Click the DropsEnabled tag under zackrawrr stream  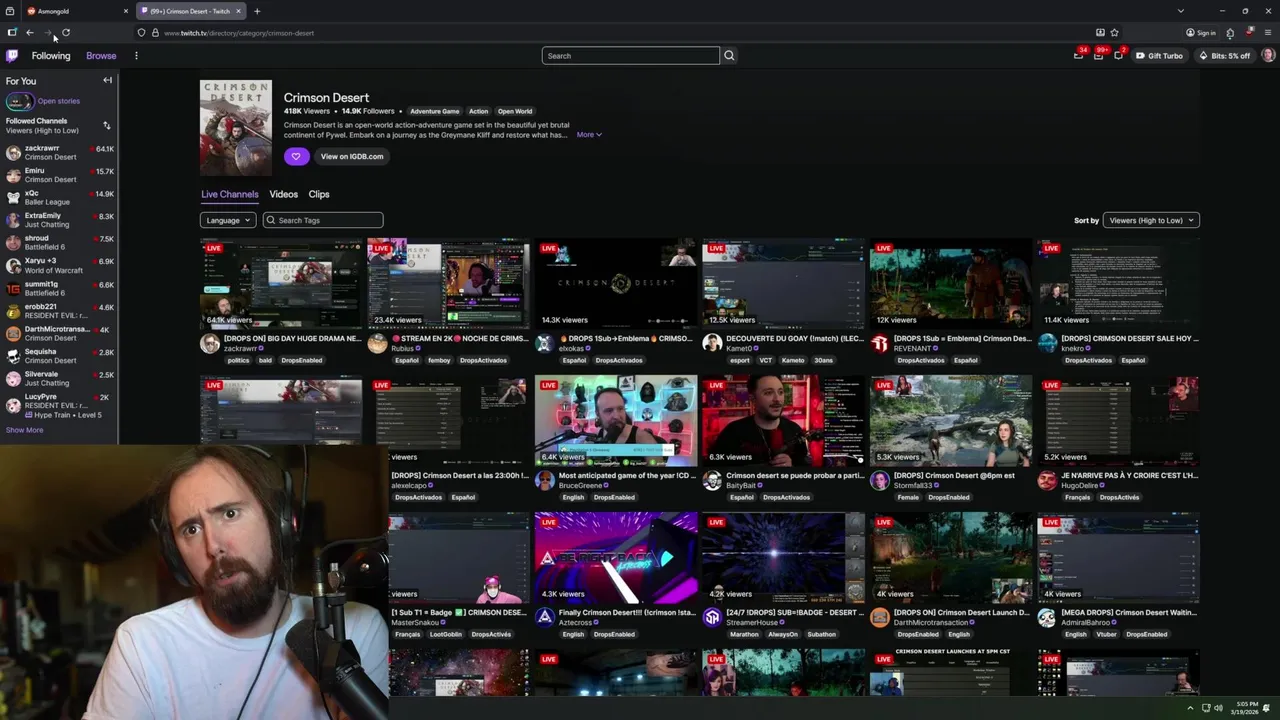301,360
